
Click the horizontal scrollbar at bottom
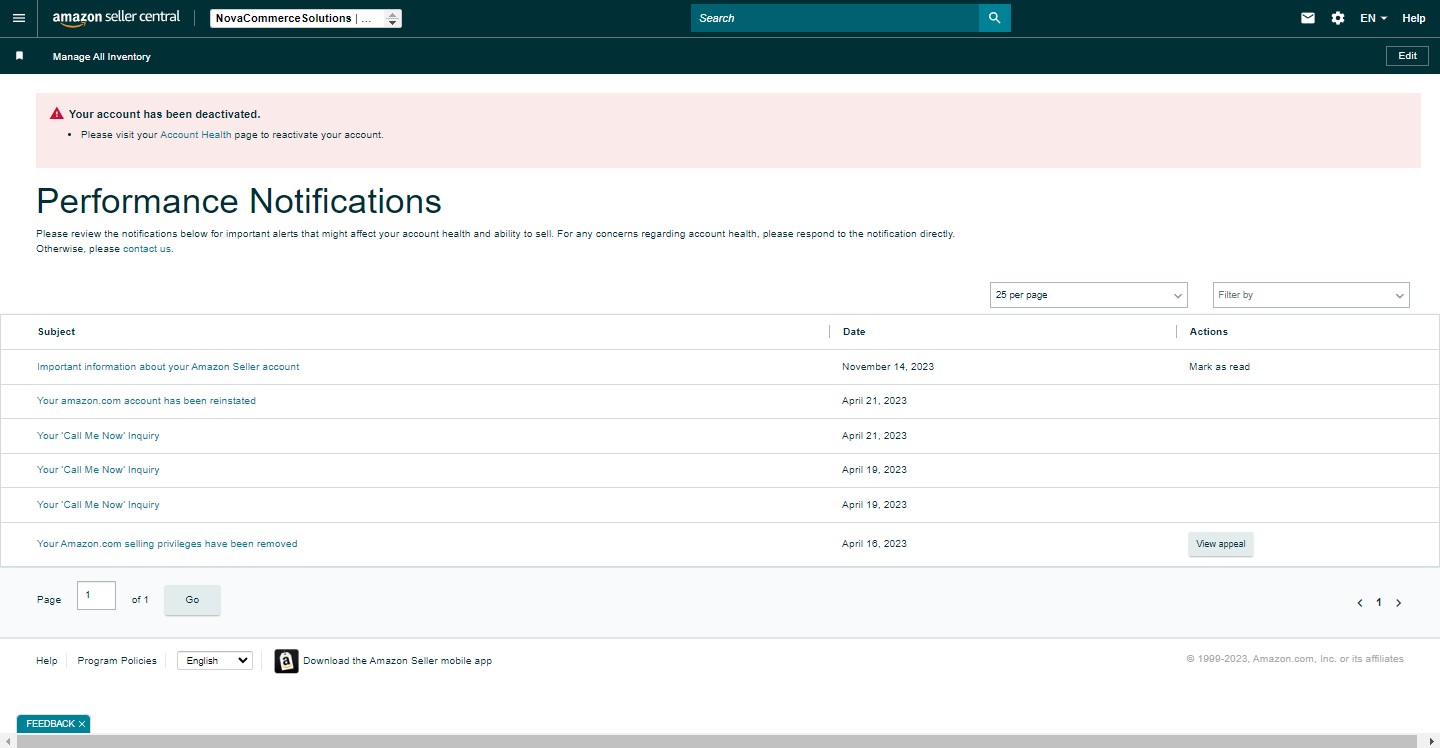718,741
